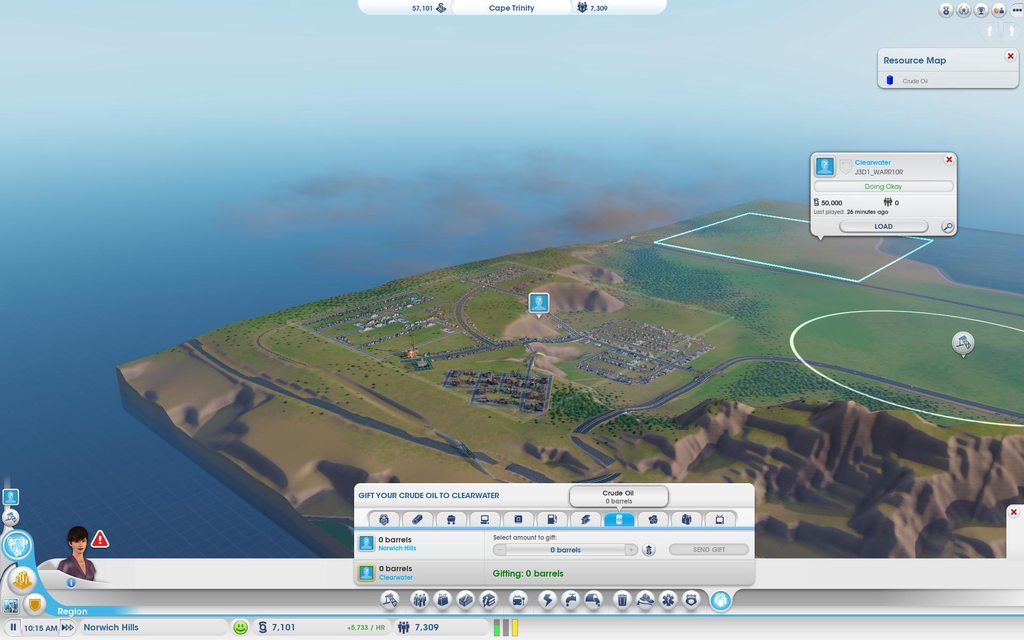
Task: Load the Clearwater city
Action: 883,226
